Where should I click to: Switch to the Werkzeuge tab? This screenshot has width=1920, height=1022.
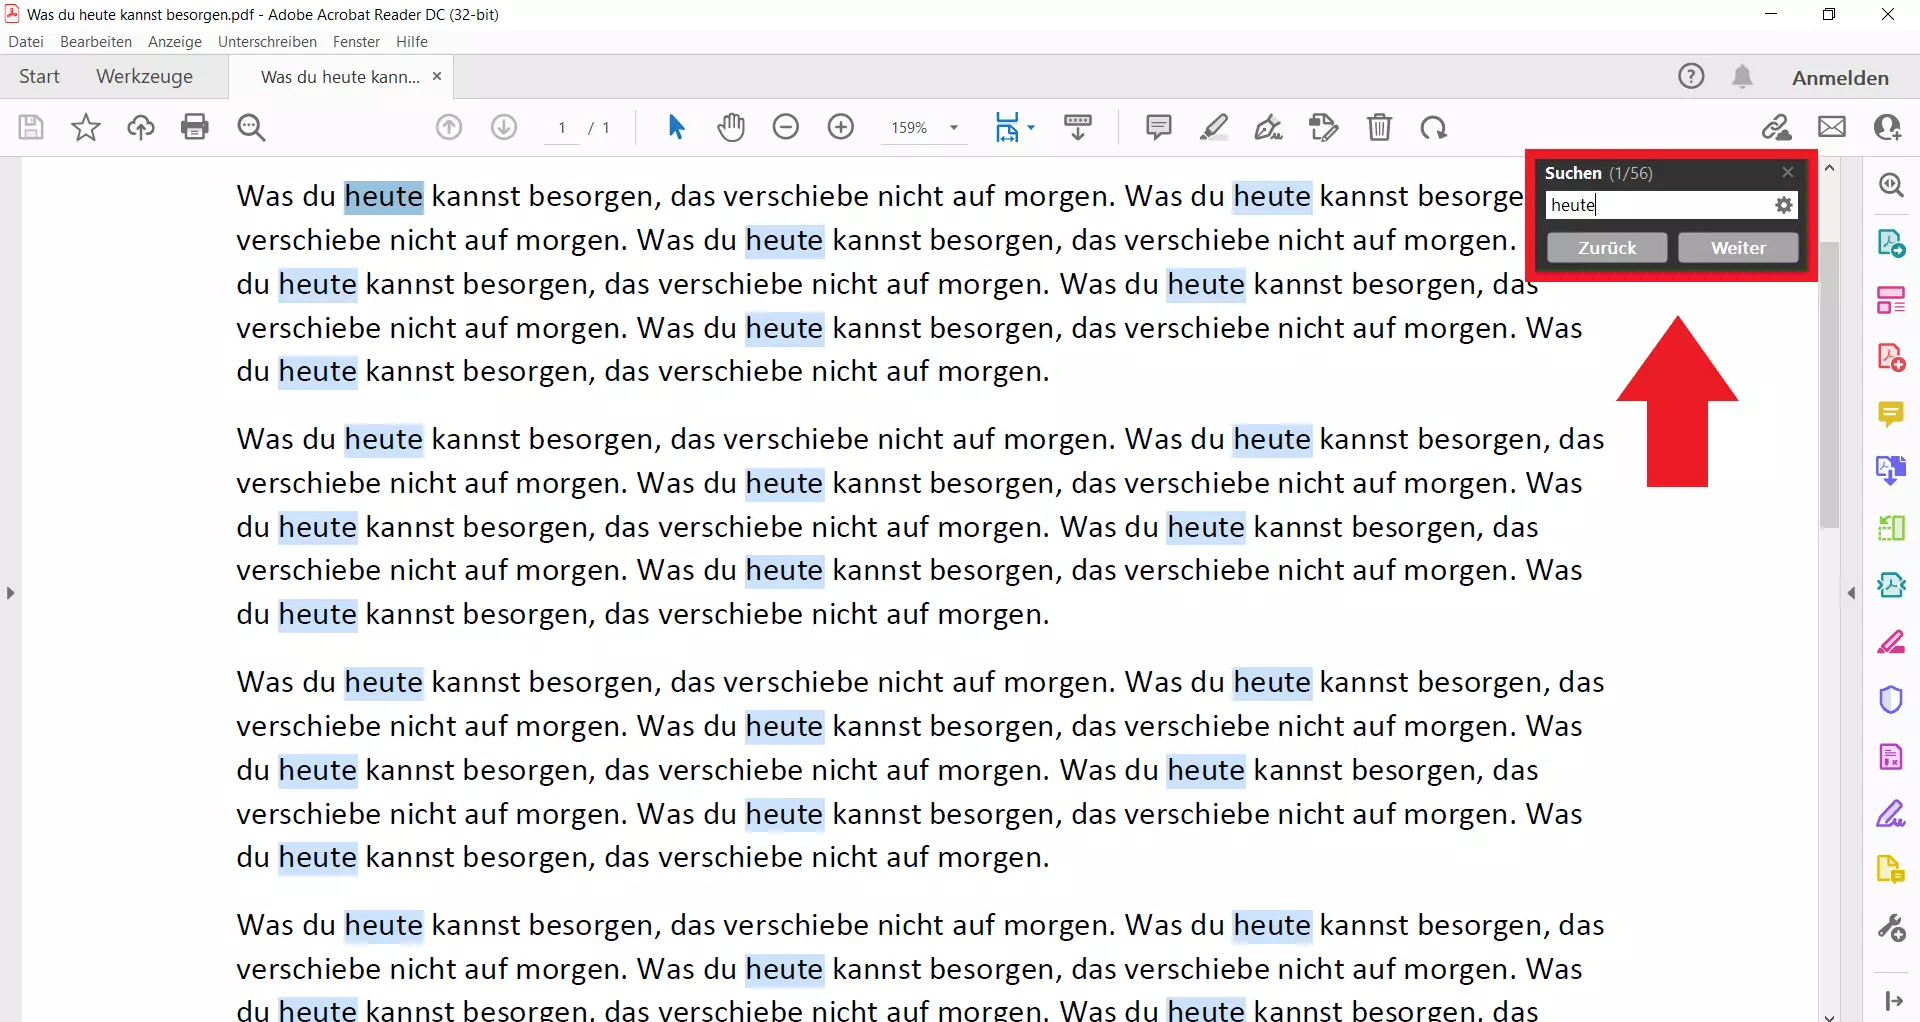pyautogui.click(x=144, y=77)
